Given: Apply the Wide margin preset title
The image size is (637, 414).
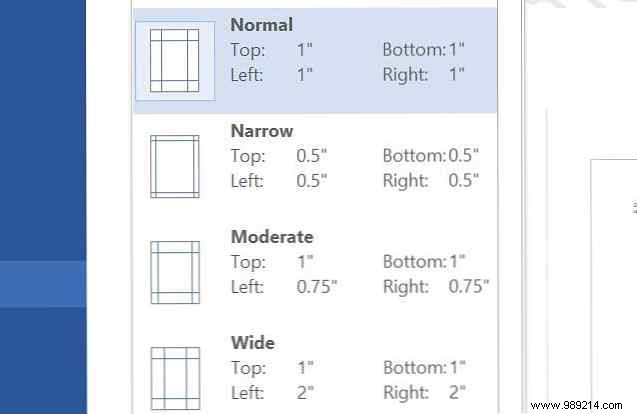Looking at the screenshot, I should [x=252, y=343].
